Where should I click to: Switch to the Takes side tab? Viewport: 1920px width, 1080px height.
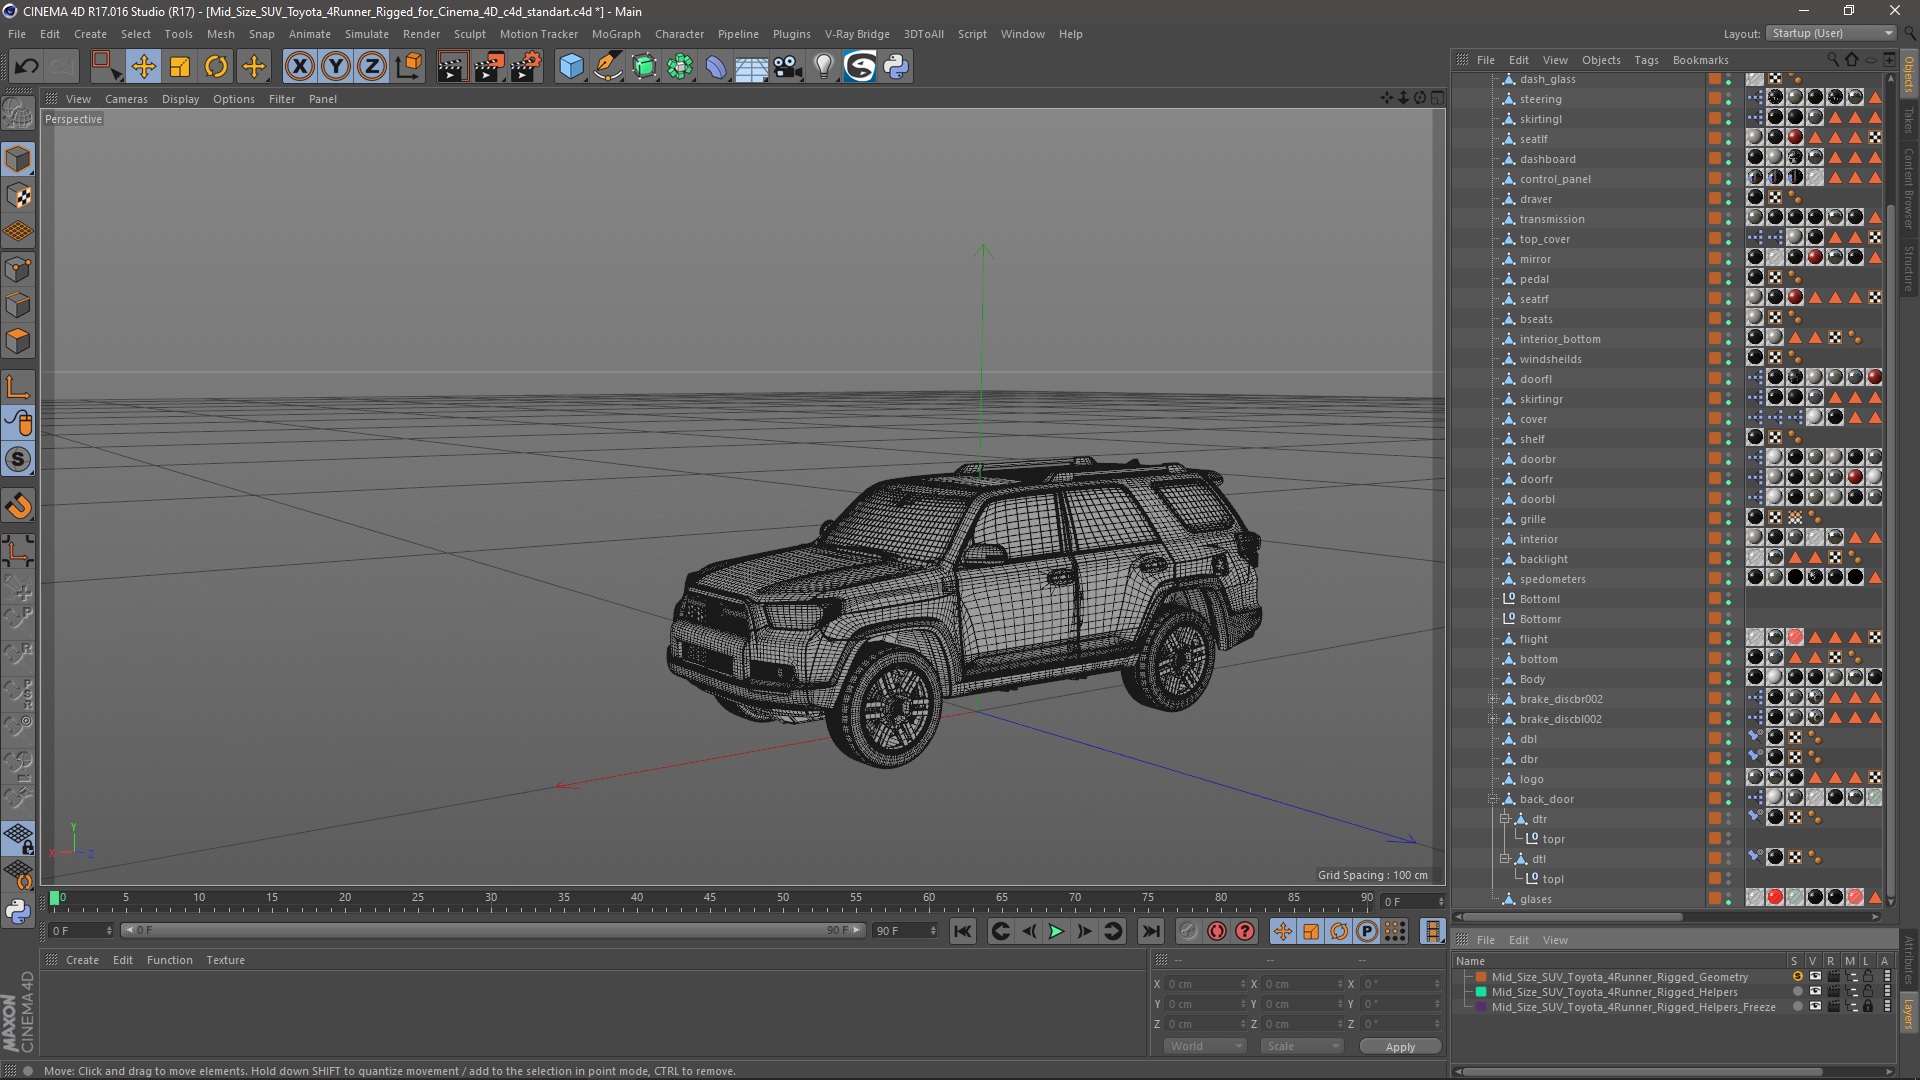1909,121
